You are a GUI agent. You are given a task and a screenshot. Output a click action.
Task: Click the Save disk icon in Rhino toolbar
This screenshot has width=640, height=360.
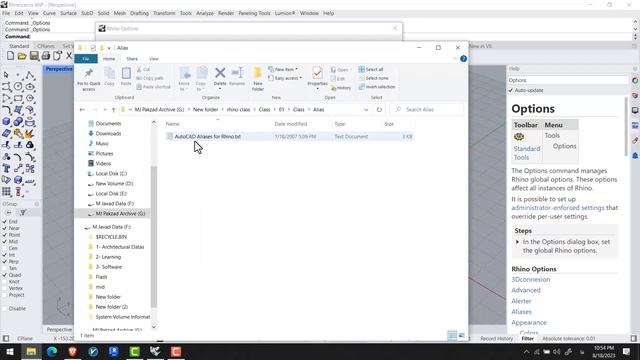34,56
